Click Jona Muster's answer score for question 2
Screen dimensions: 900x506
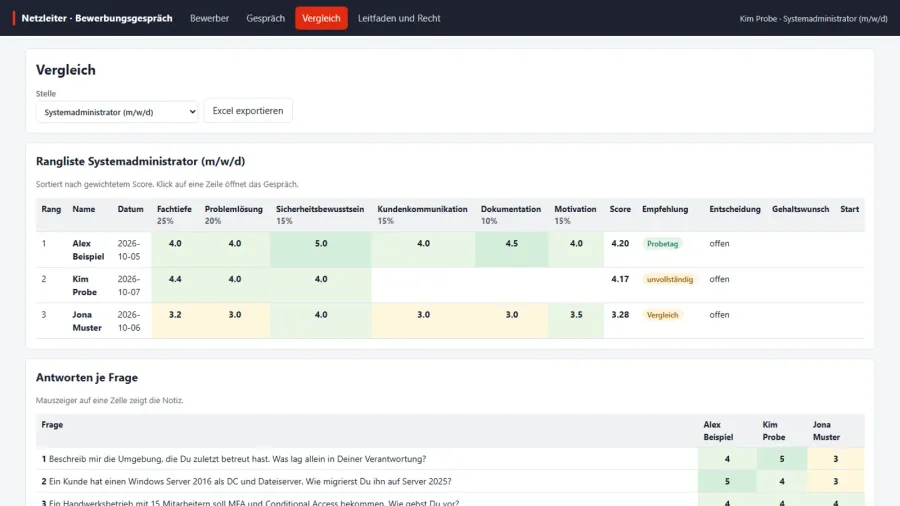click(x=836, y=481)
